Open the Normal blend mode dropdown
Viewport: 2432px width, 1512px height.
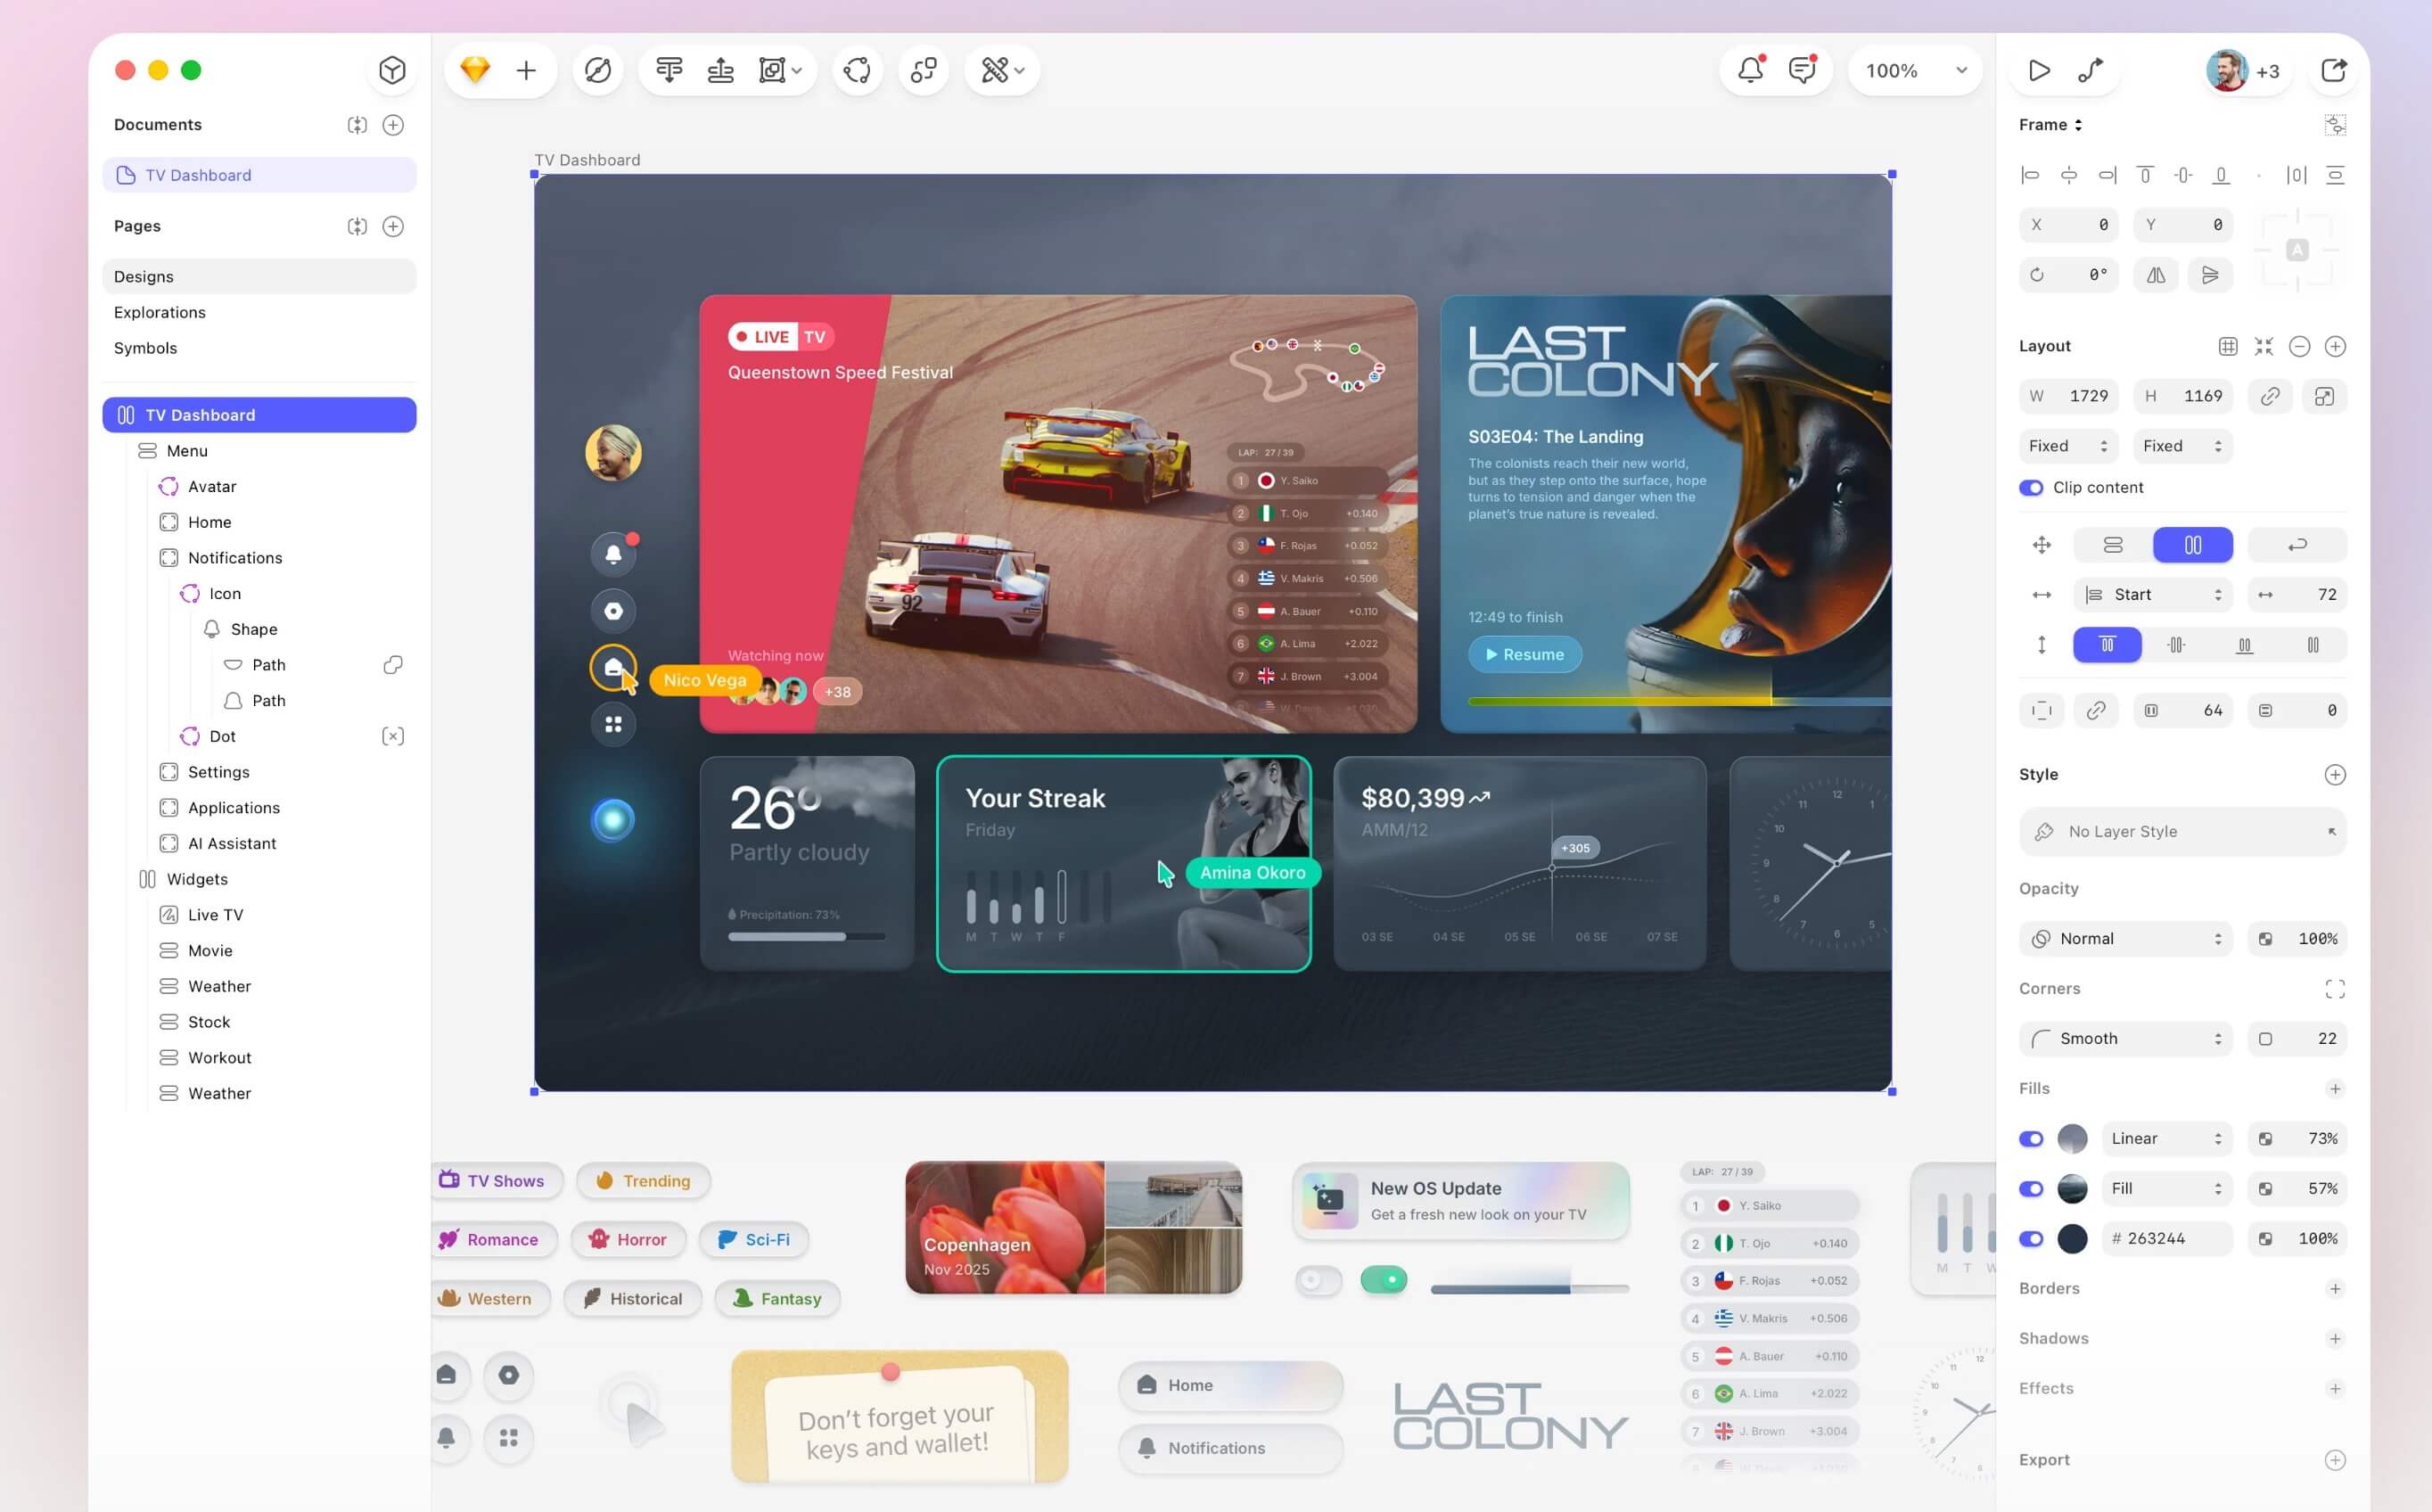click(2126, 939)
